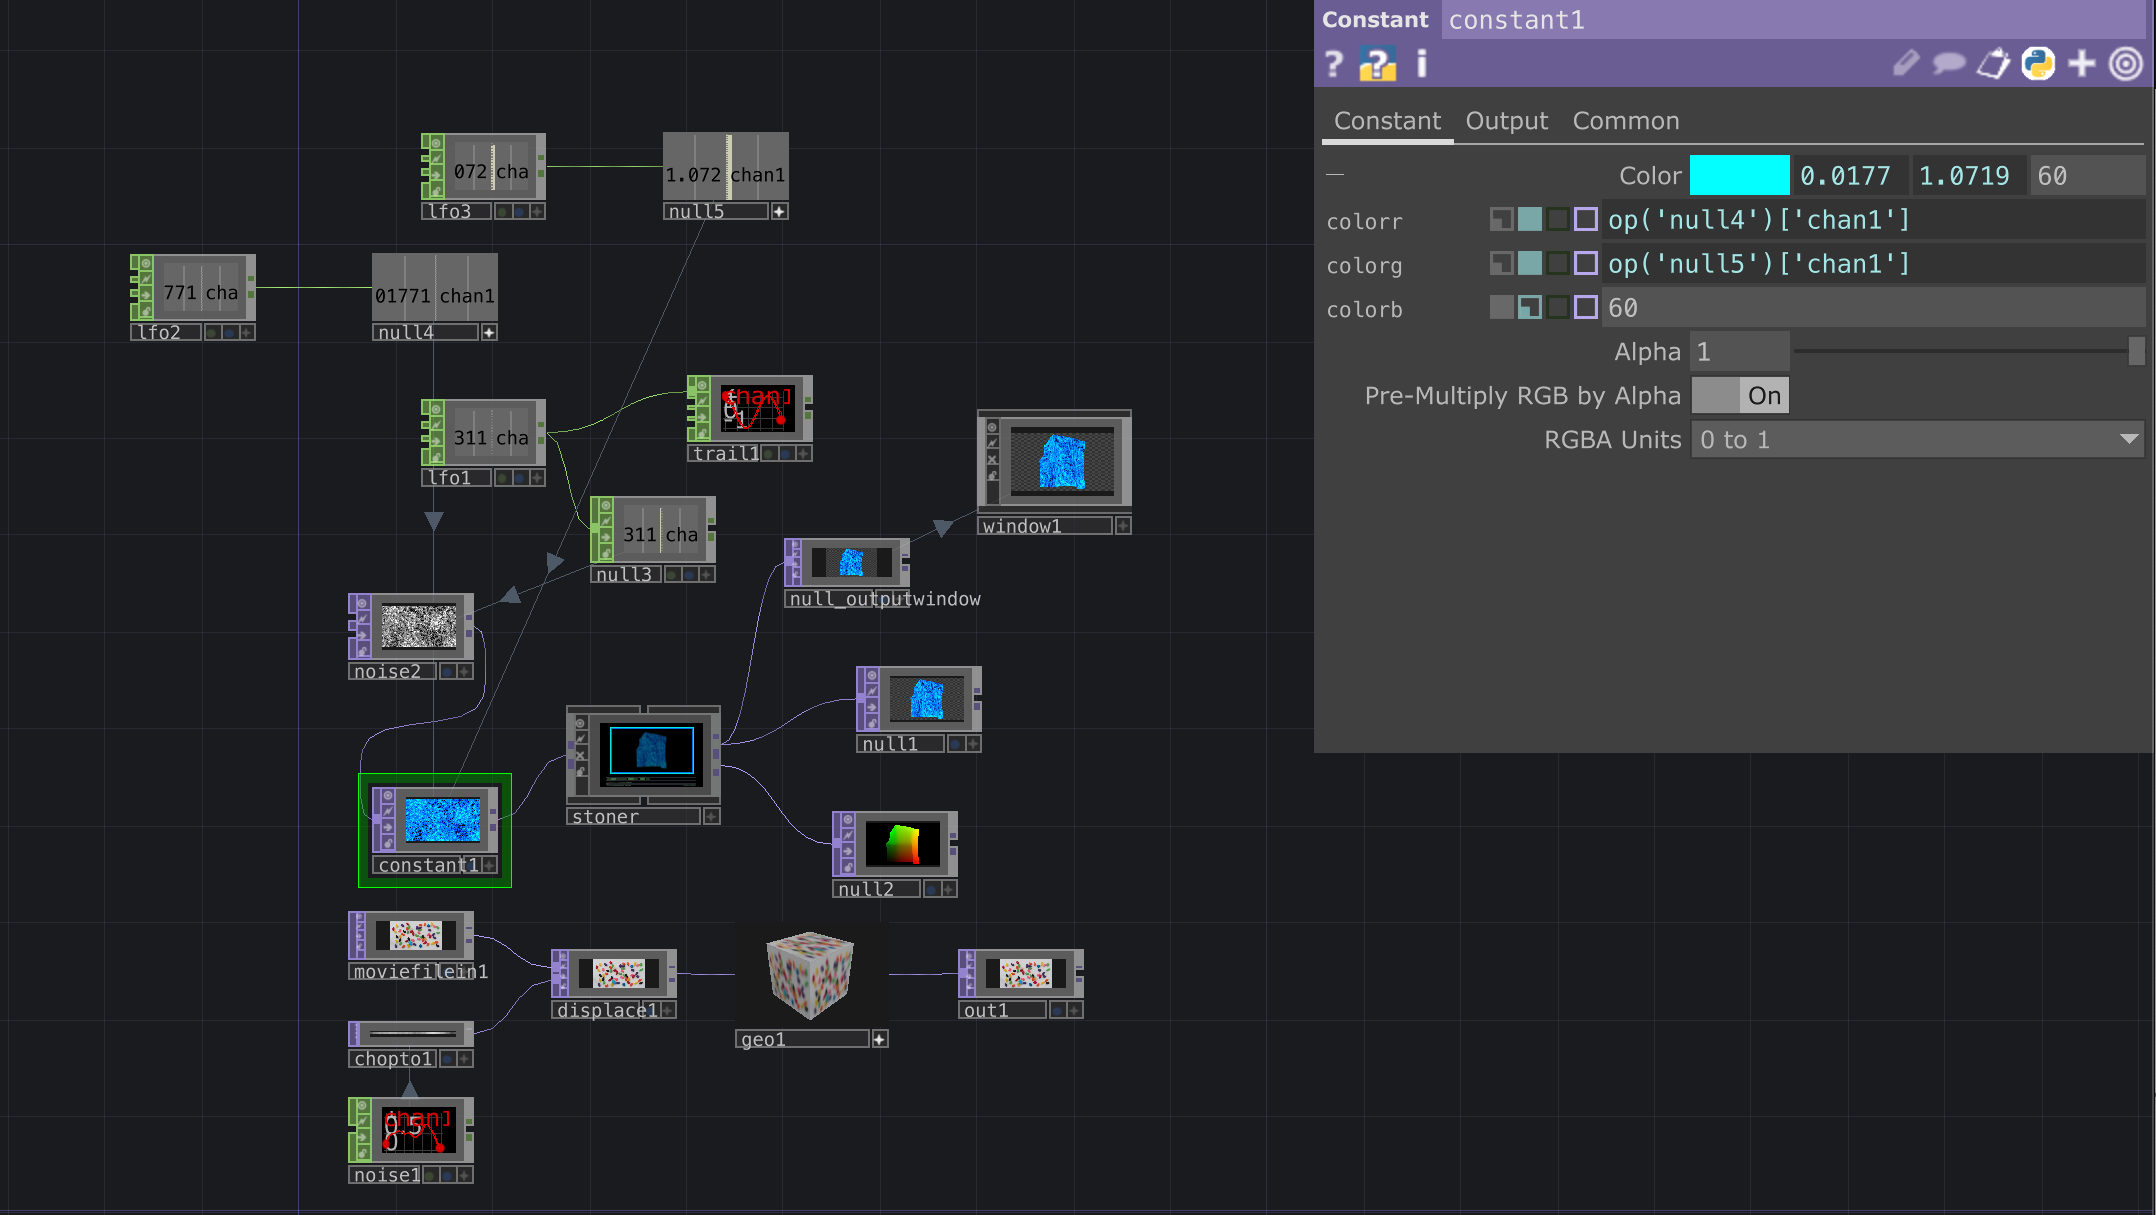
Task: Open the operator info 'i' icon
Action: click(x=1421, y=64)
